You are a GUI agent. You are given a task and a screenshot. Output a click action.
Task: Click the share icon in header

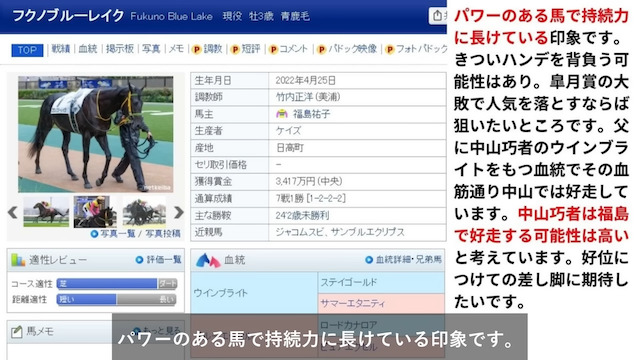[437, 16]
